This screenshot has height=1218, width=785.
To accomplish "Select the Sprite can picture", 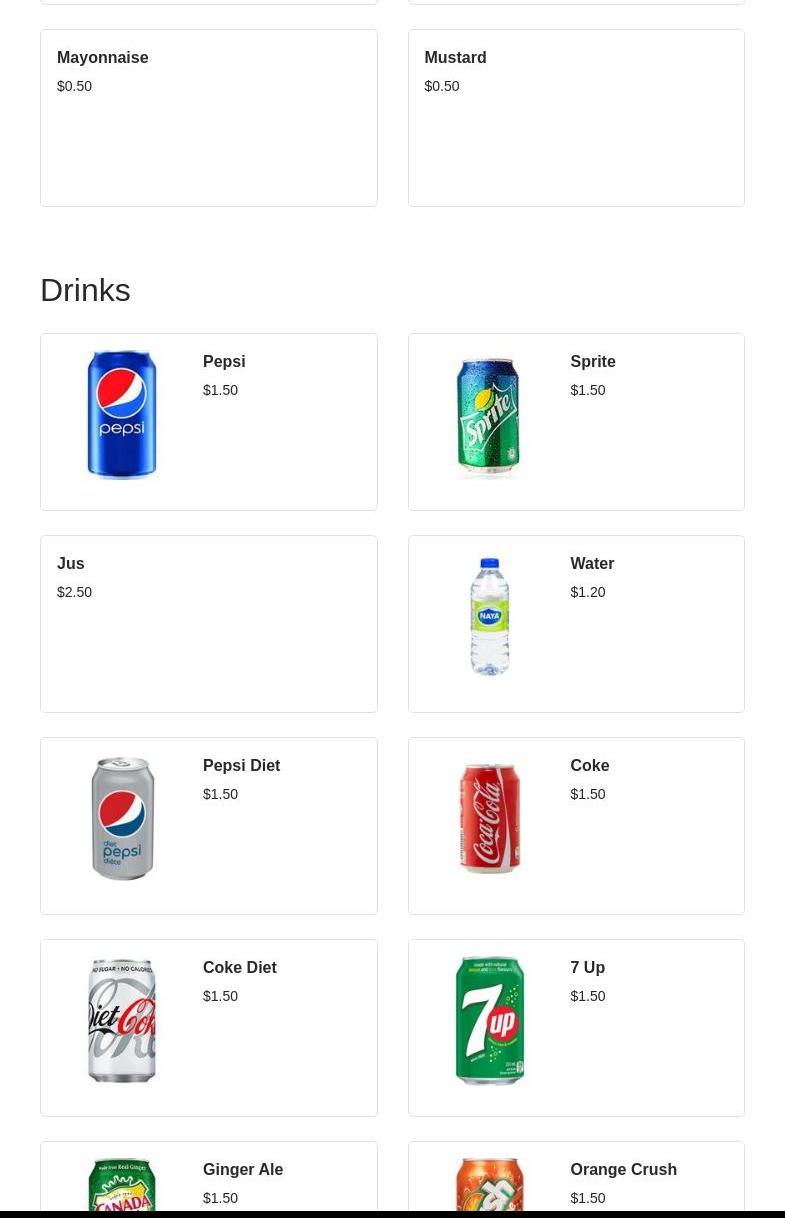I will (489, 417).
